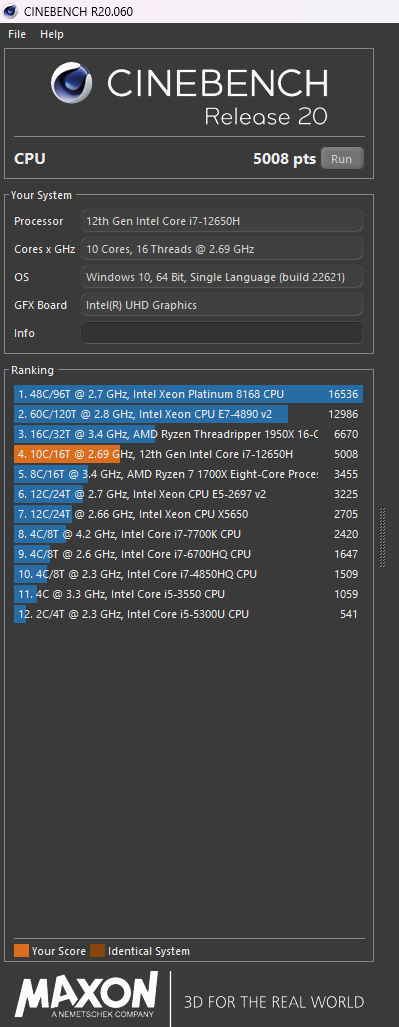Select ranking row Xeon CPU E5-2697 v2
This screenshot has height=1027, width=399.
coord(188,494)
